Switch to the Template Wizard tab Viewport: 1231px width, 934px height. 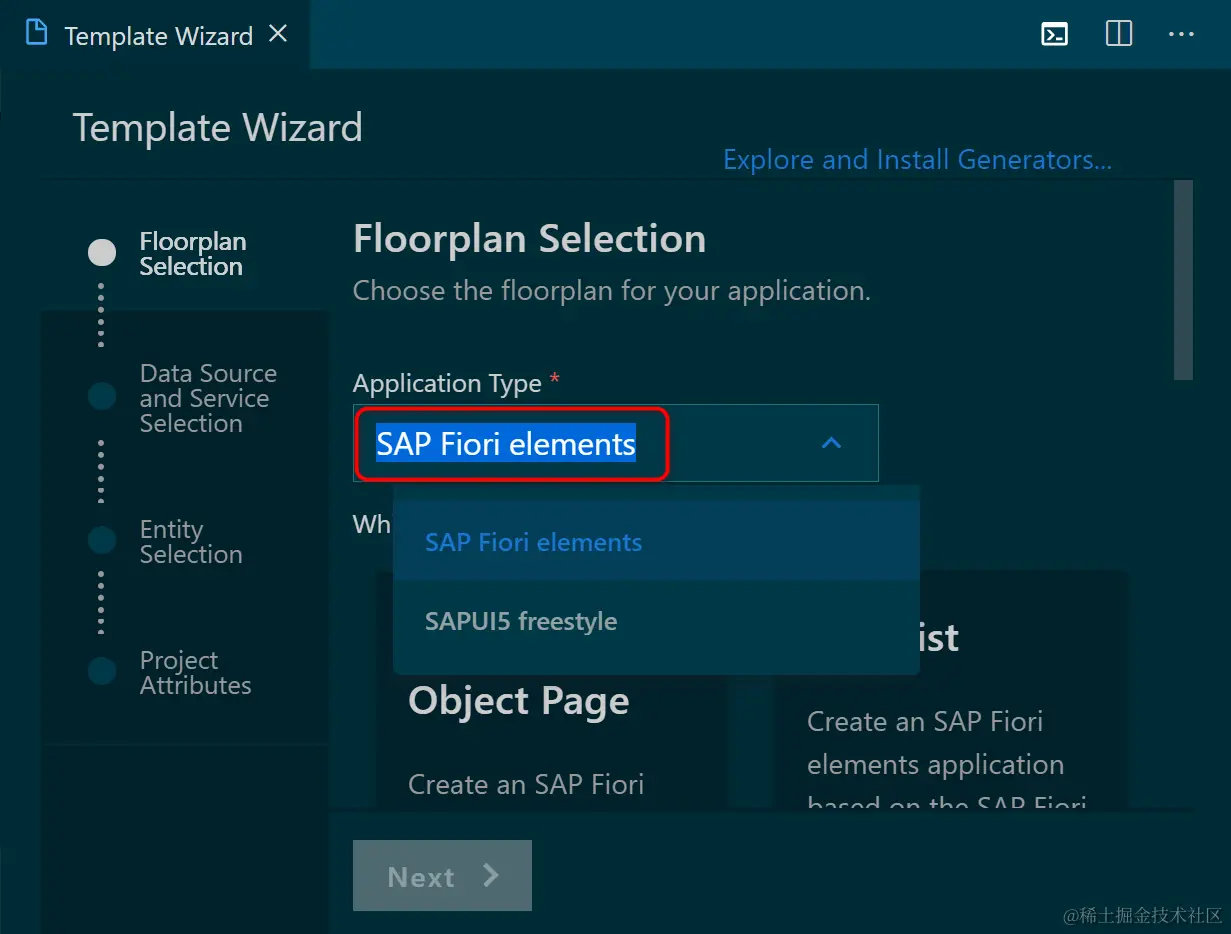click(158, 36)
